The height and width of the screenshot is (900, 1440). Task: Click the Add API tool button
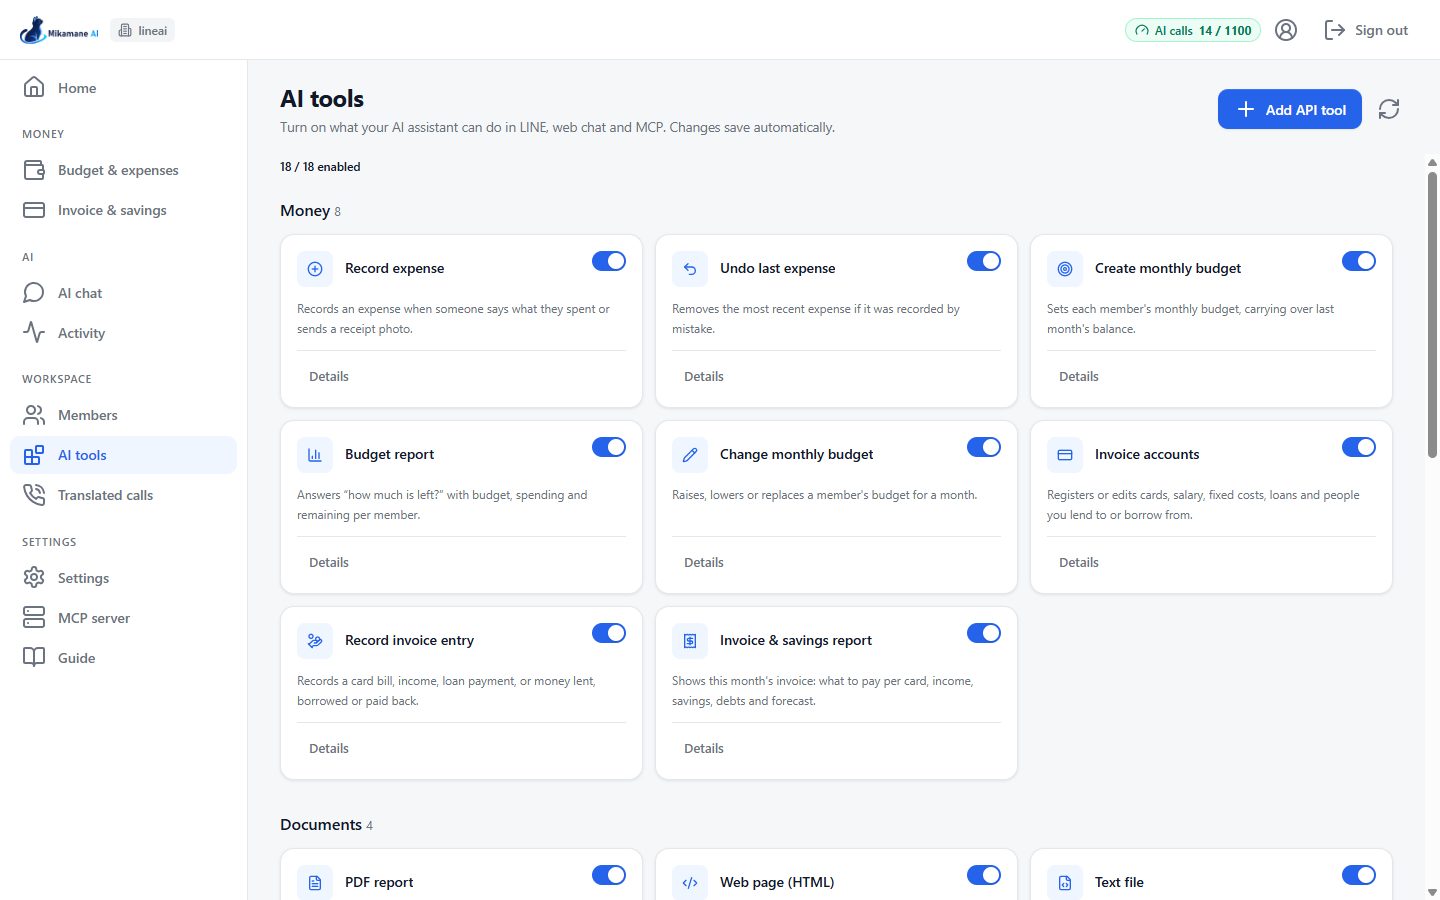click(x=1289, y=109)
